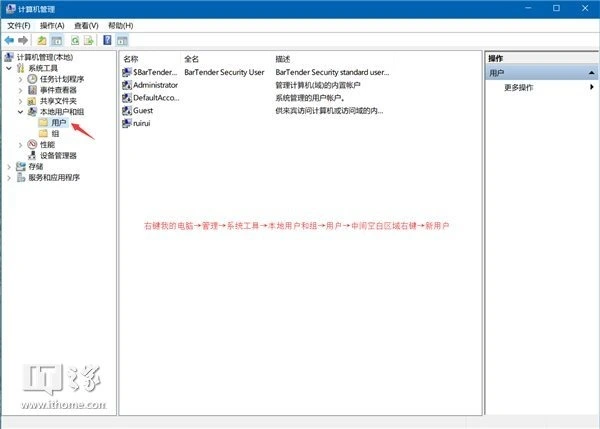Click the 系统工具 tools icon
600x429 pixels.
point(21,68)
